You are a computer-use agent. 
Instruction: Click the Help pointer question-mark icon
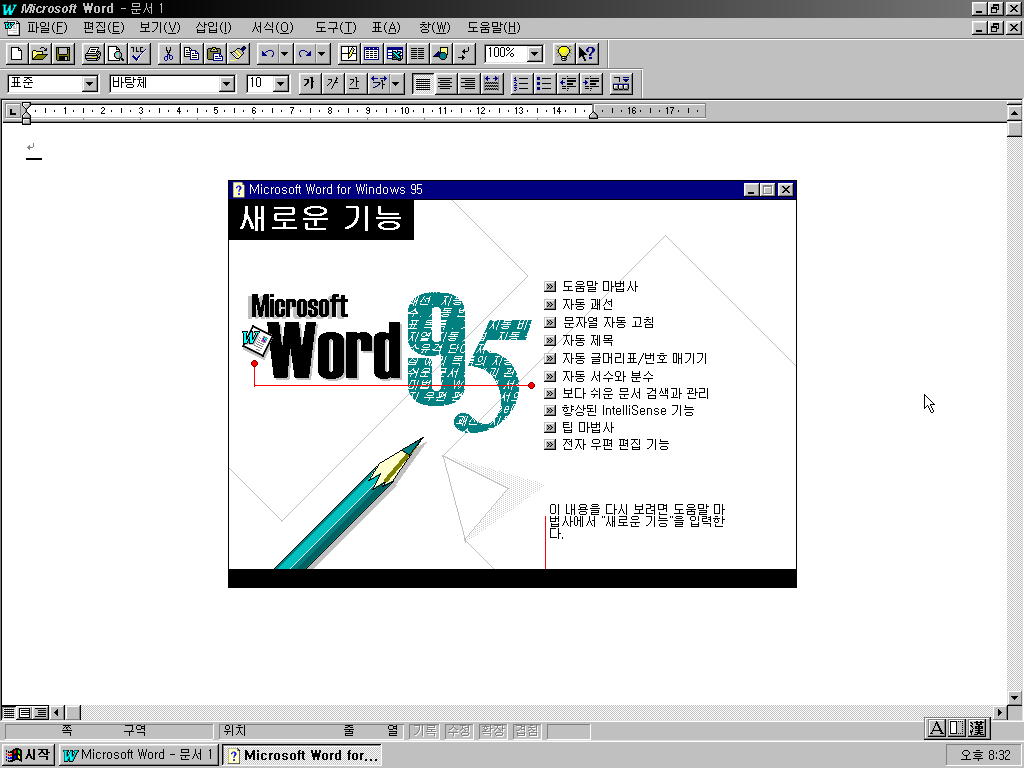(586, 54)
